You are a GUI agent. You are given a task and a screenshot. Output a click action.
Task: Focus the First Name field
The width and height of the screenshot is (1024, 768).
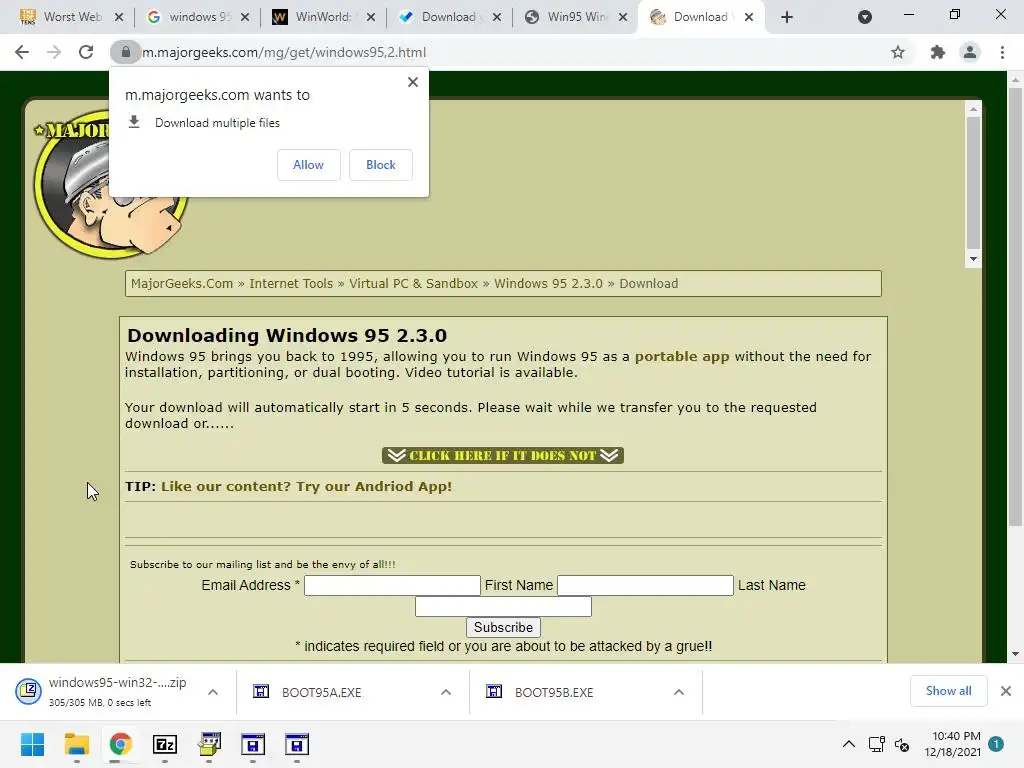[645, 585]
